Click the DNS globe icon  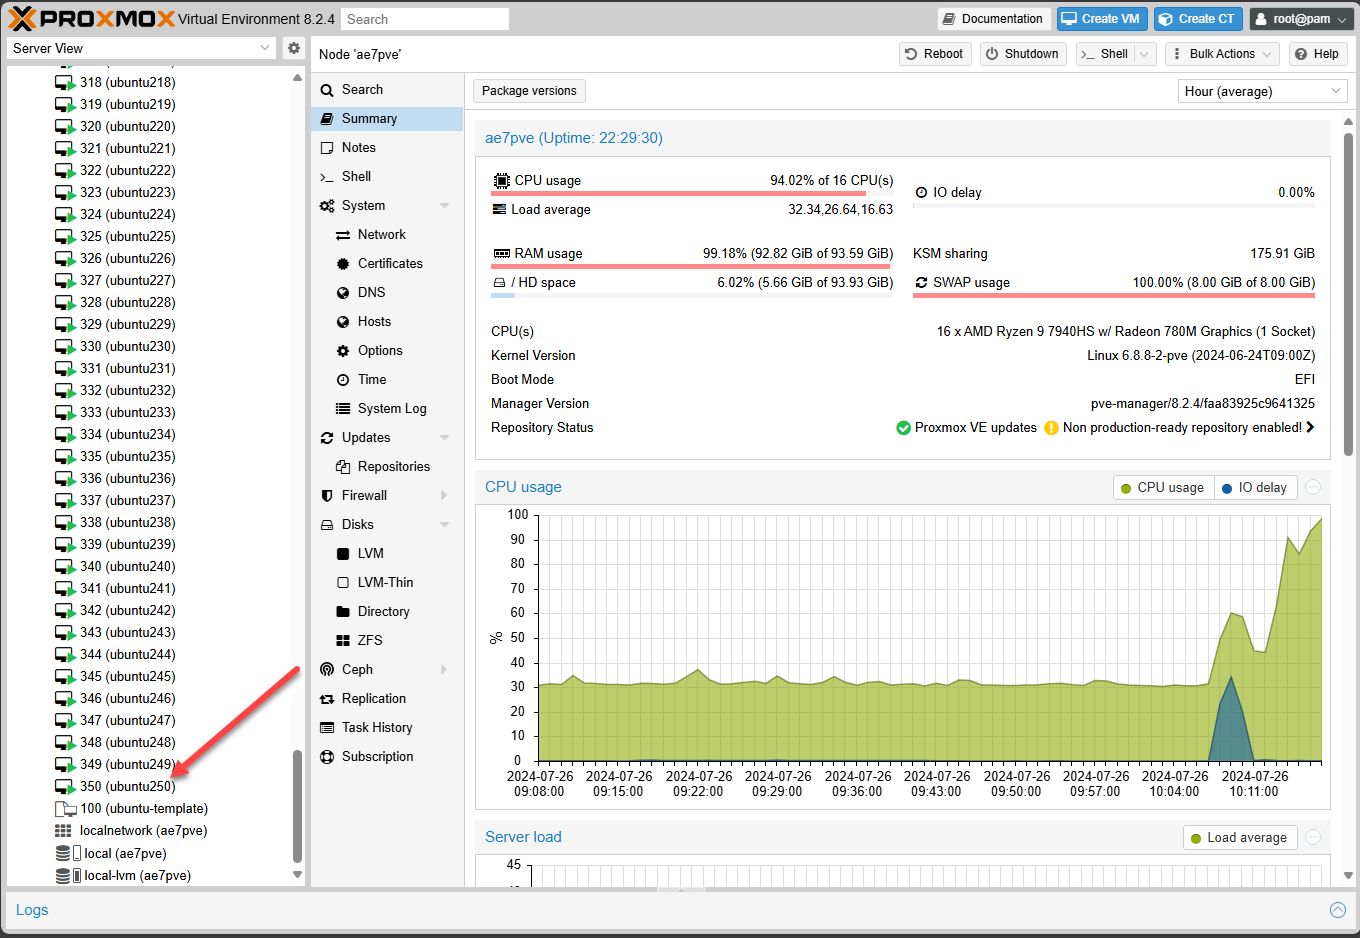point(343,293)
